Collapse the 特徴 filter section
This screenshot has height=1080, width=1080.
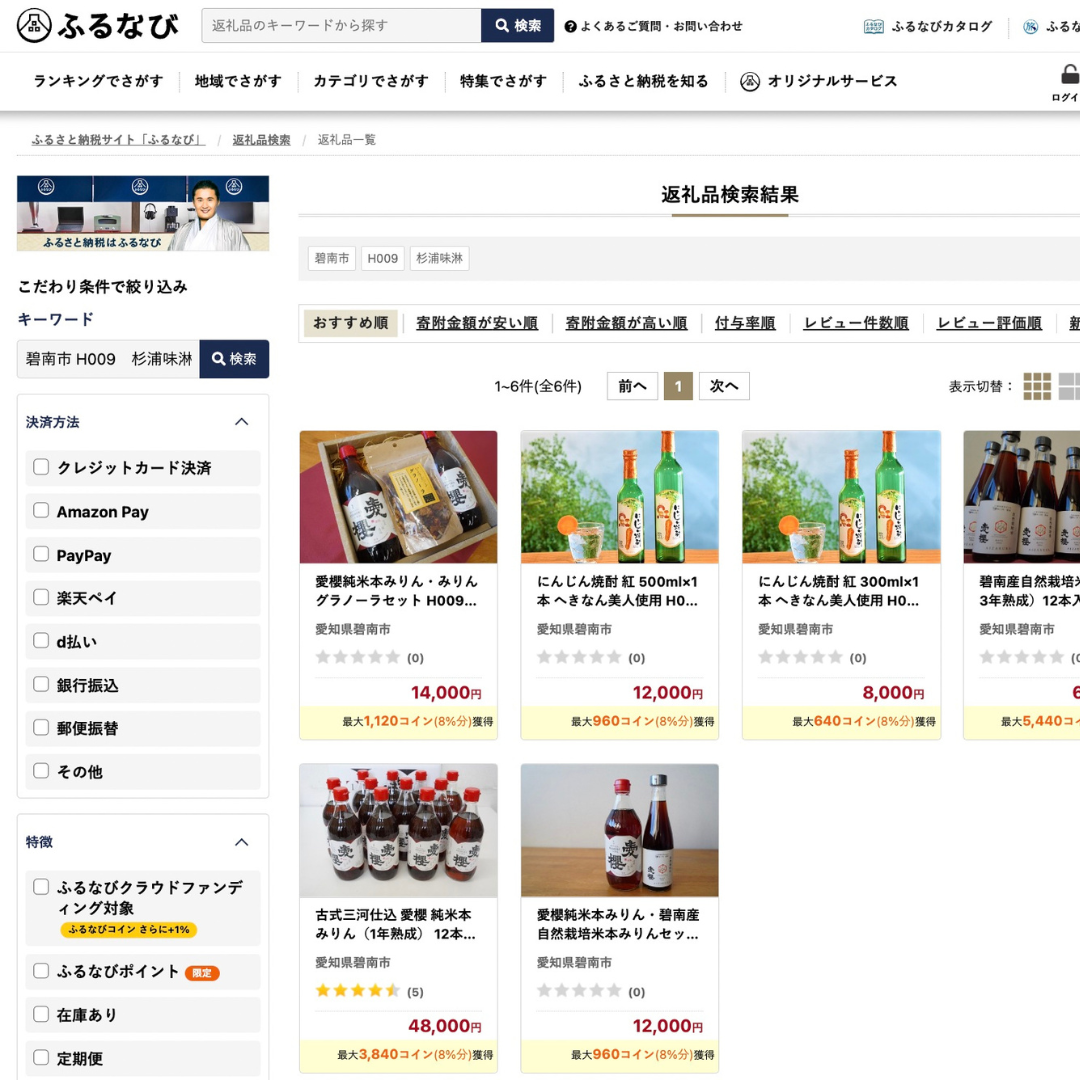(242, 842)
